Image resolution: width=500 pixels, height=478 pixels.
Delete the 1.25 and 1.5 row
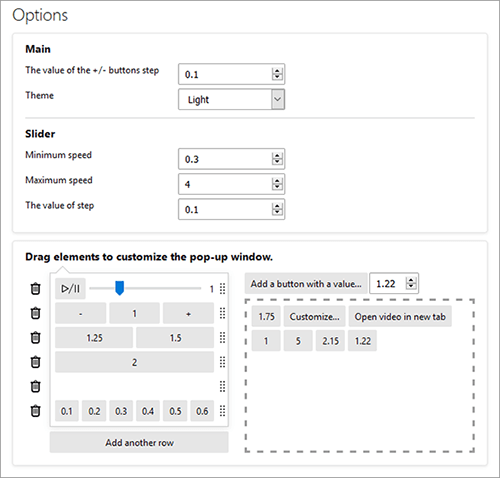coord(35,338)
